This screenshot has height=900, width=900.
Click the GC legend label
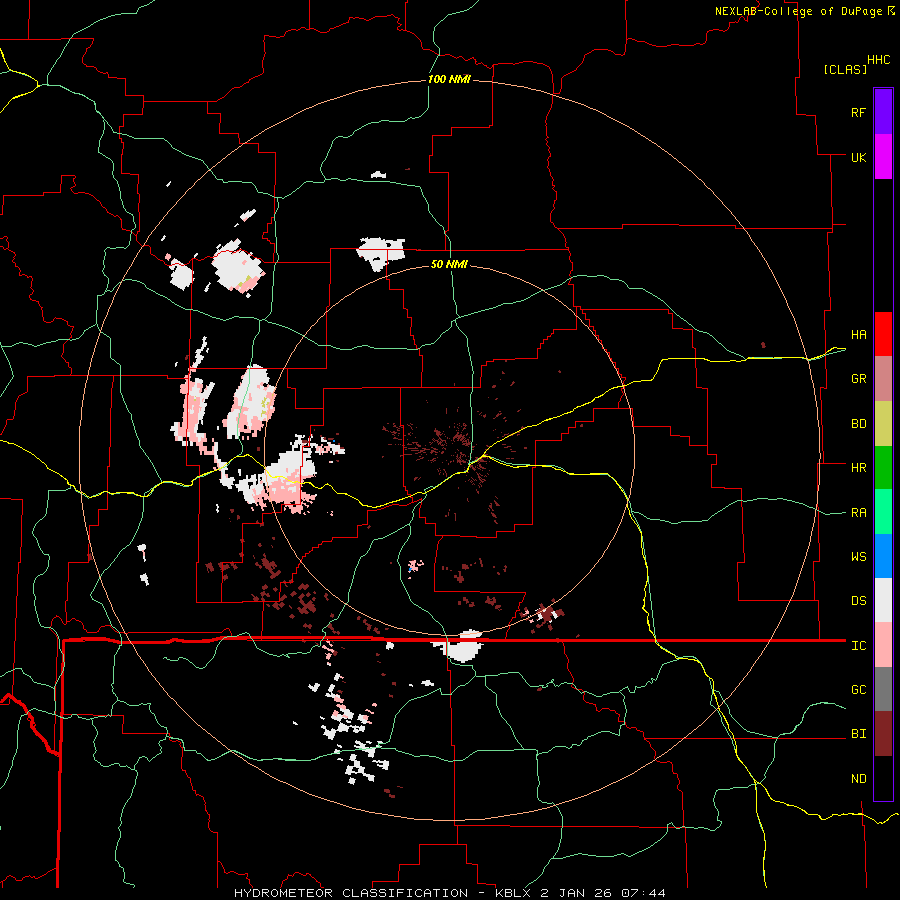click(858, 690)
